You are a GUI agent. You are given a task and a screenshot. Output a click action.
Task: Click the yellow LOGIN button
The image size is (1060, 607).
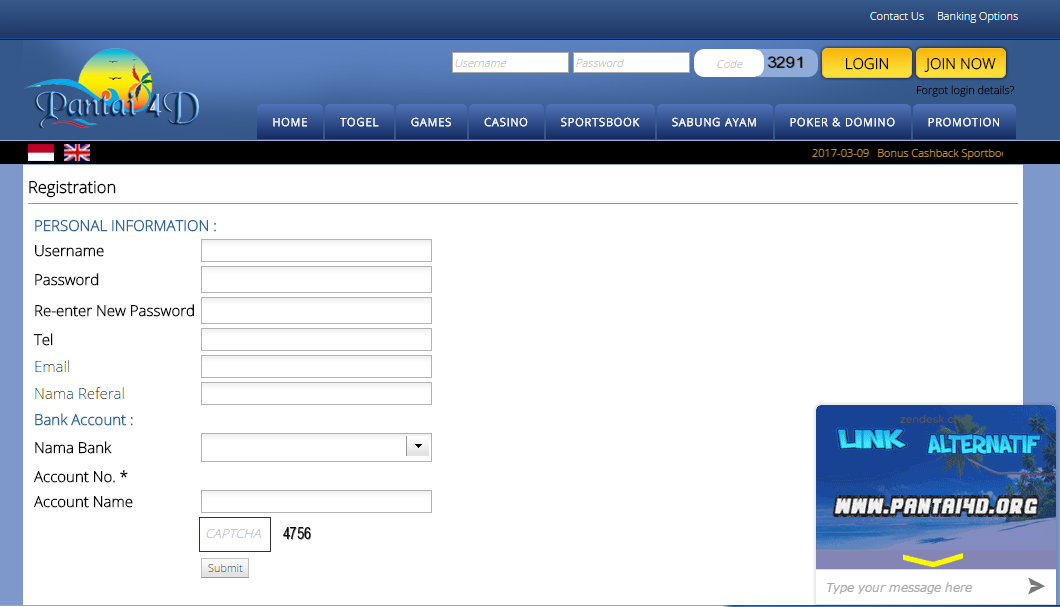coord(867,64)
